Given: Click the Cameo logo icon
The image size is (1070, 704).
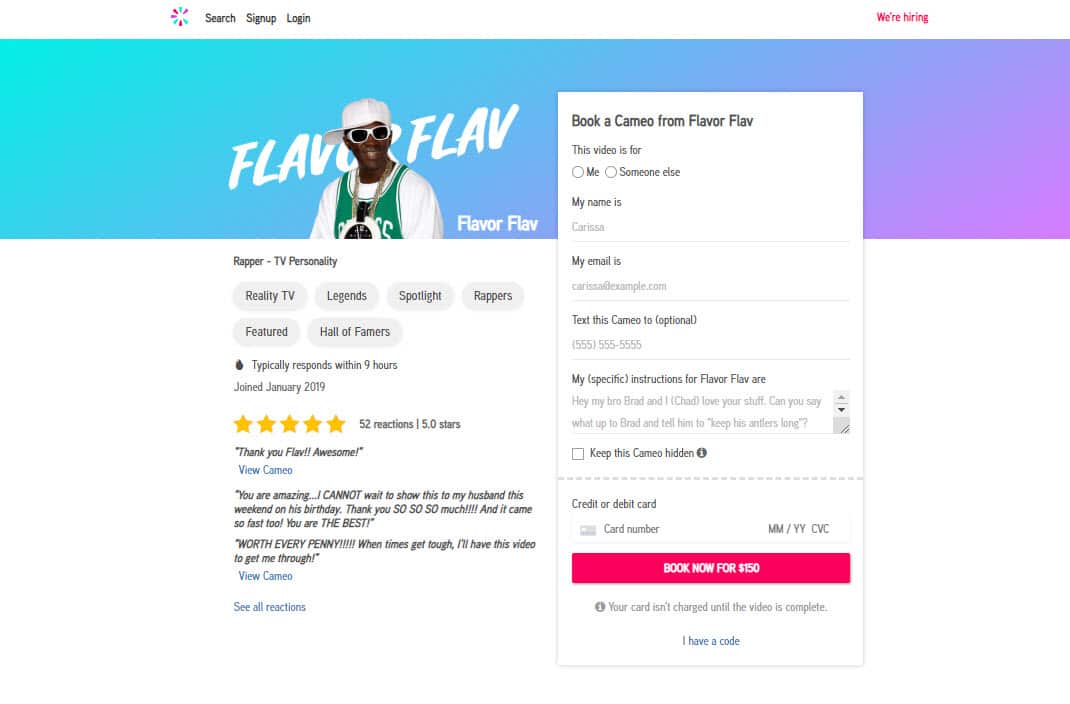Looking at the screenshot, I should pos(180,17).
